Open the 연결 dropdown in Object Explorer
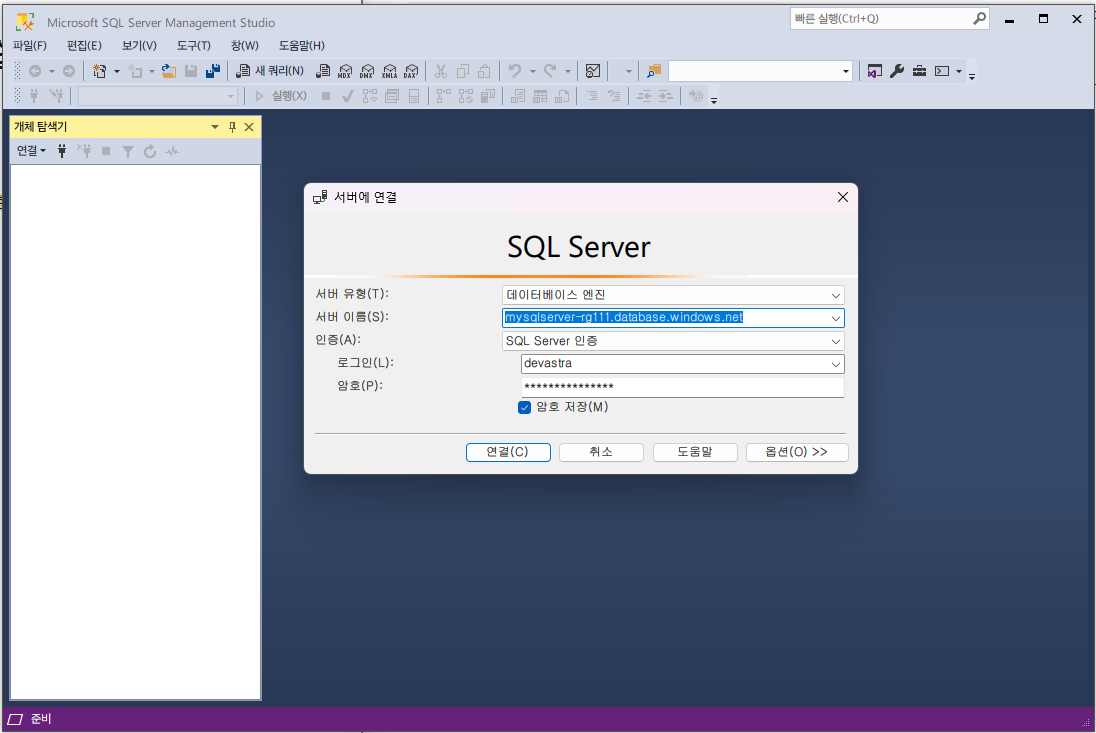1096x733 pixels. [x=31, y=151]
